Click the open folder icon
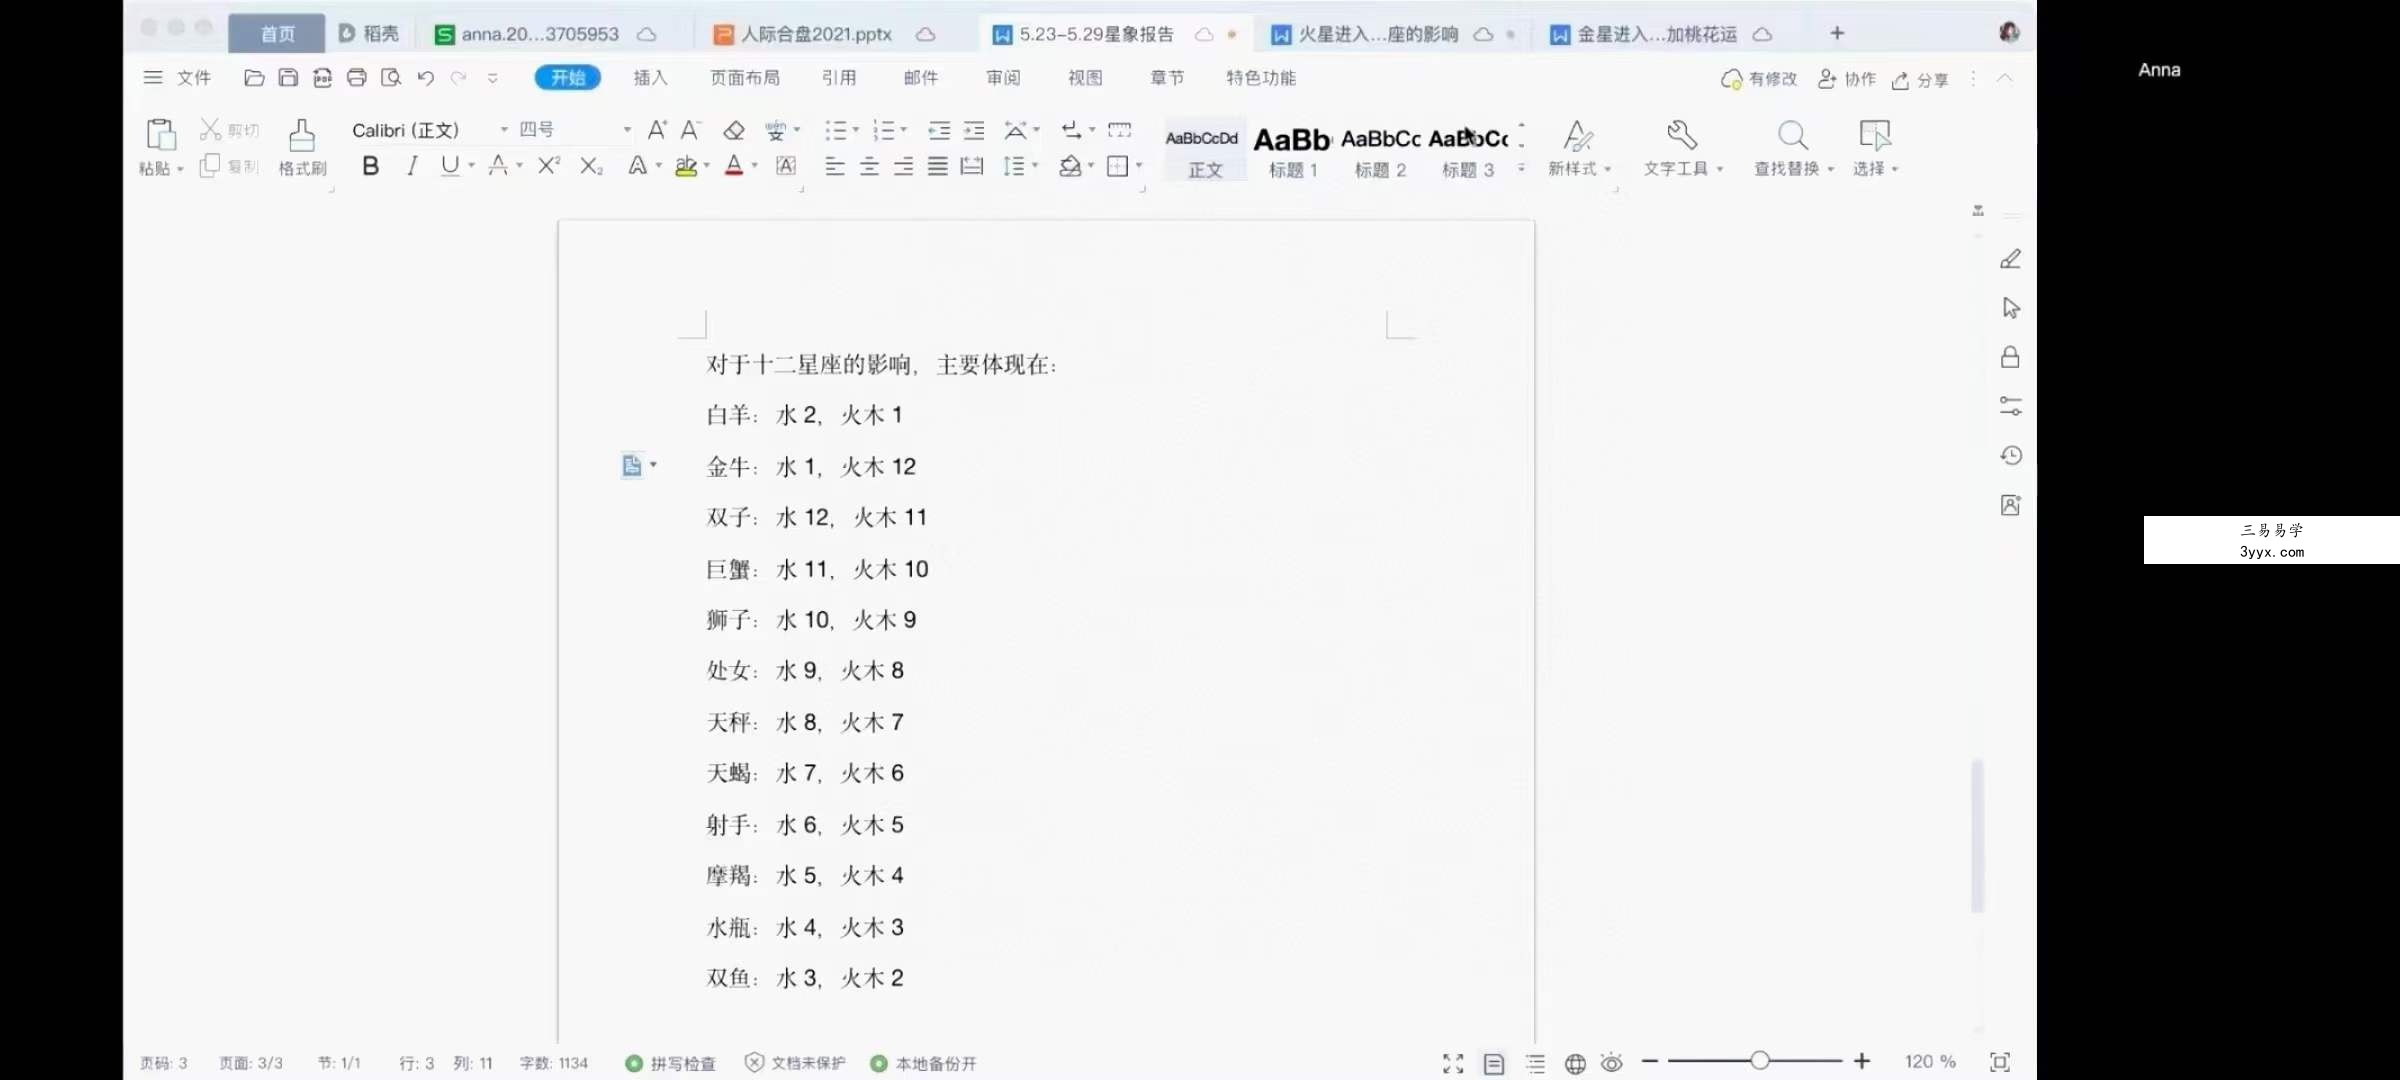Viewport: 2400px width, 1080px height. coord(254,77)
